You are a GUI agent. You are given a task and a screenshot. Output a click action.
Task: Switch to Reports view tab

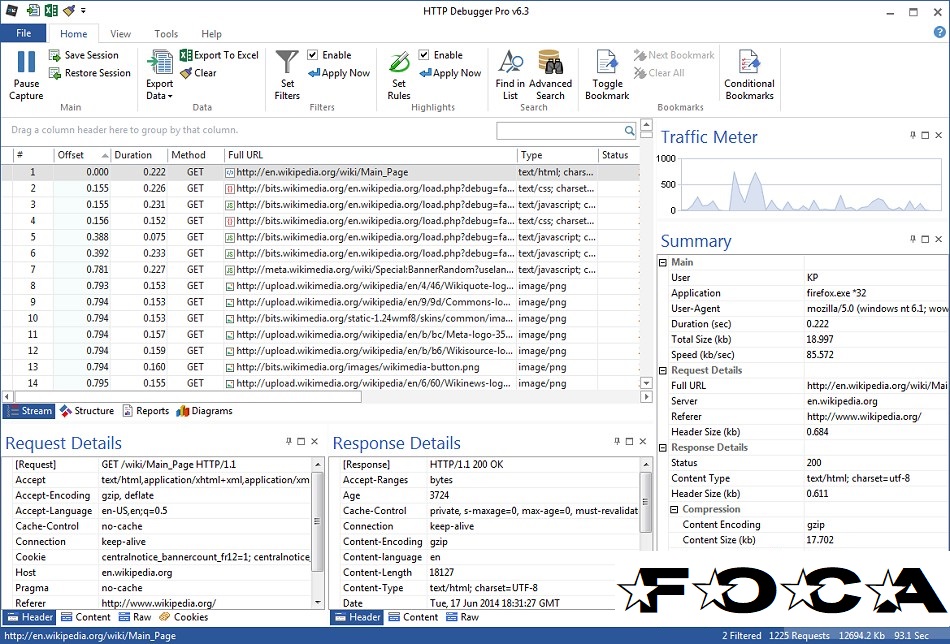pyautogui.click(x=146, y=411)
